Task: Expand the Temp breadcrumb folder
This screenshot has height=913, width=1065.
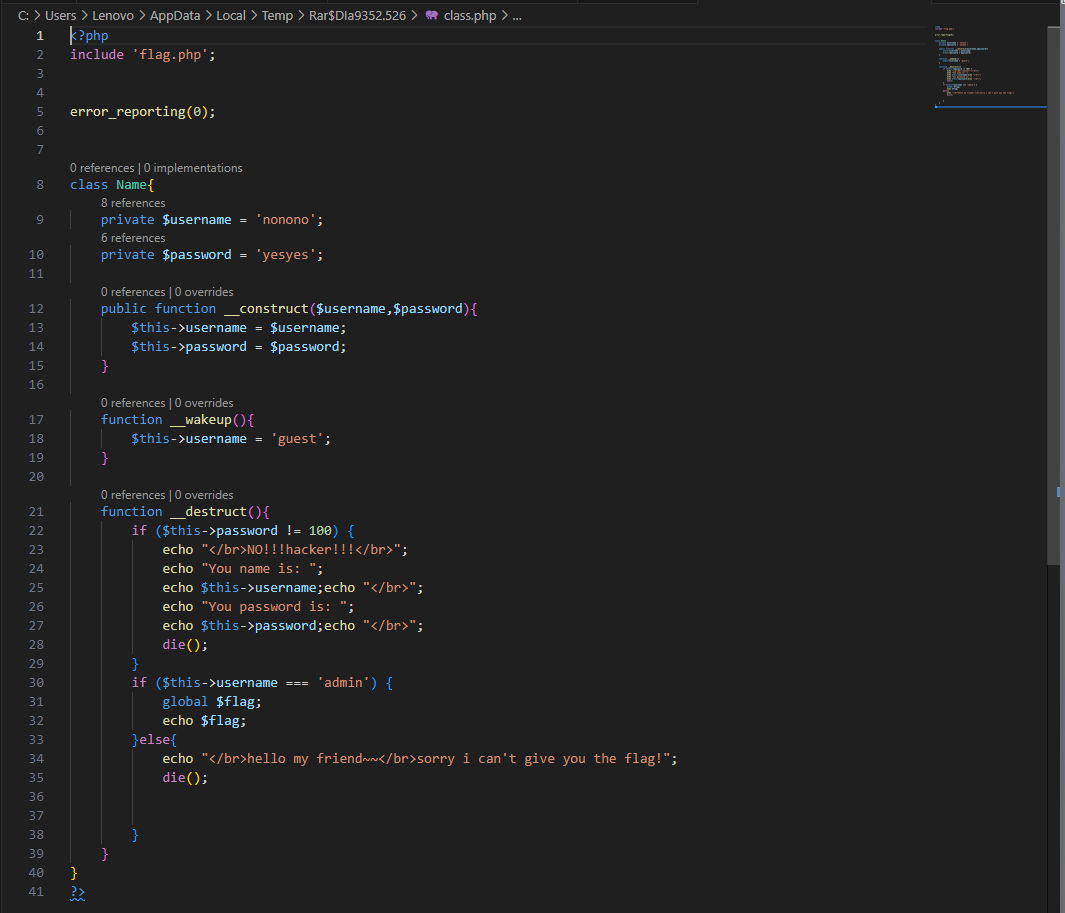Action: (277, 15)
